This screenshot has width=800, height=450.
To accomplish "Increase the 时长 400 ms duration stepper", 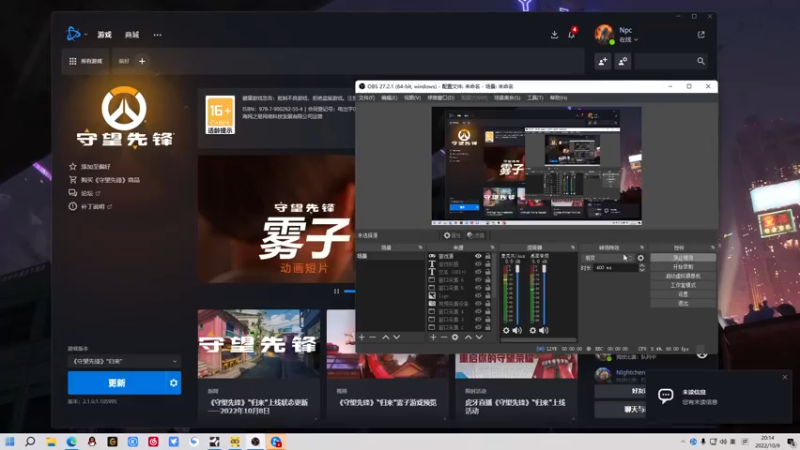I will tap(642, 266).
